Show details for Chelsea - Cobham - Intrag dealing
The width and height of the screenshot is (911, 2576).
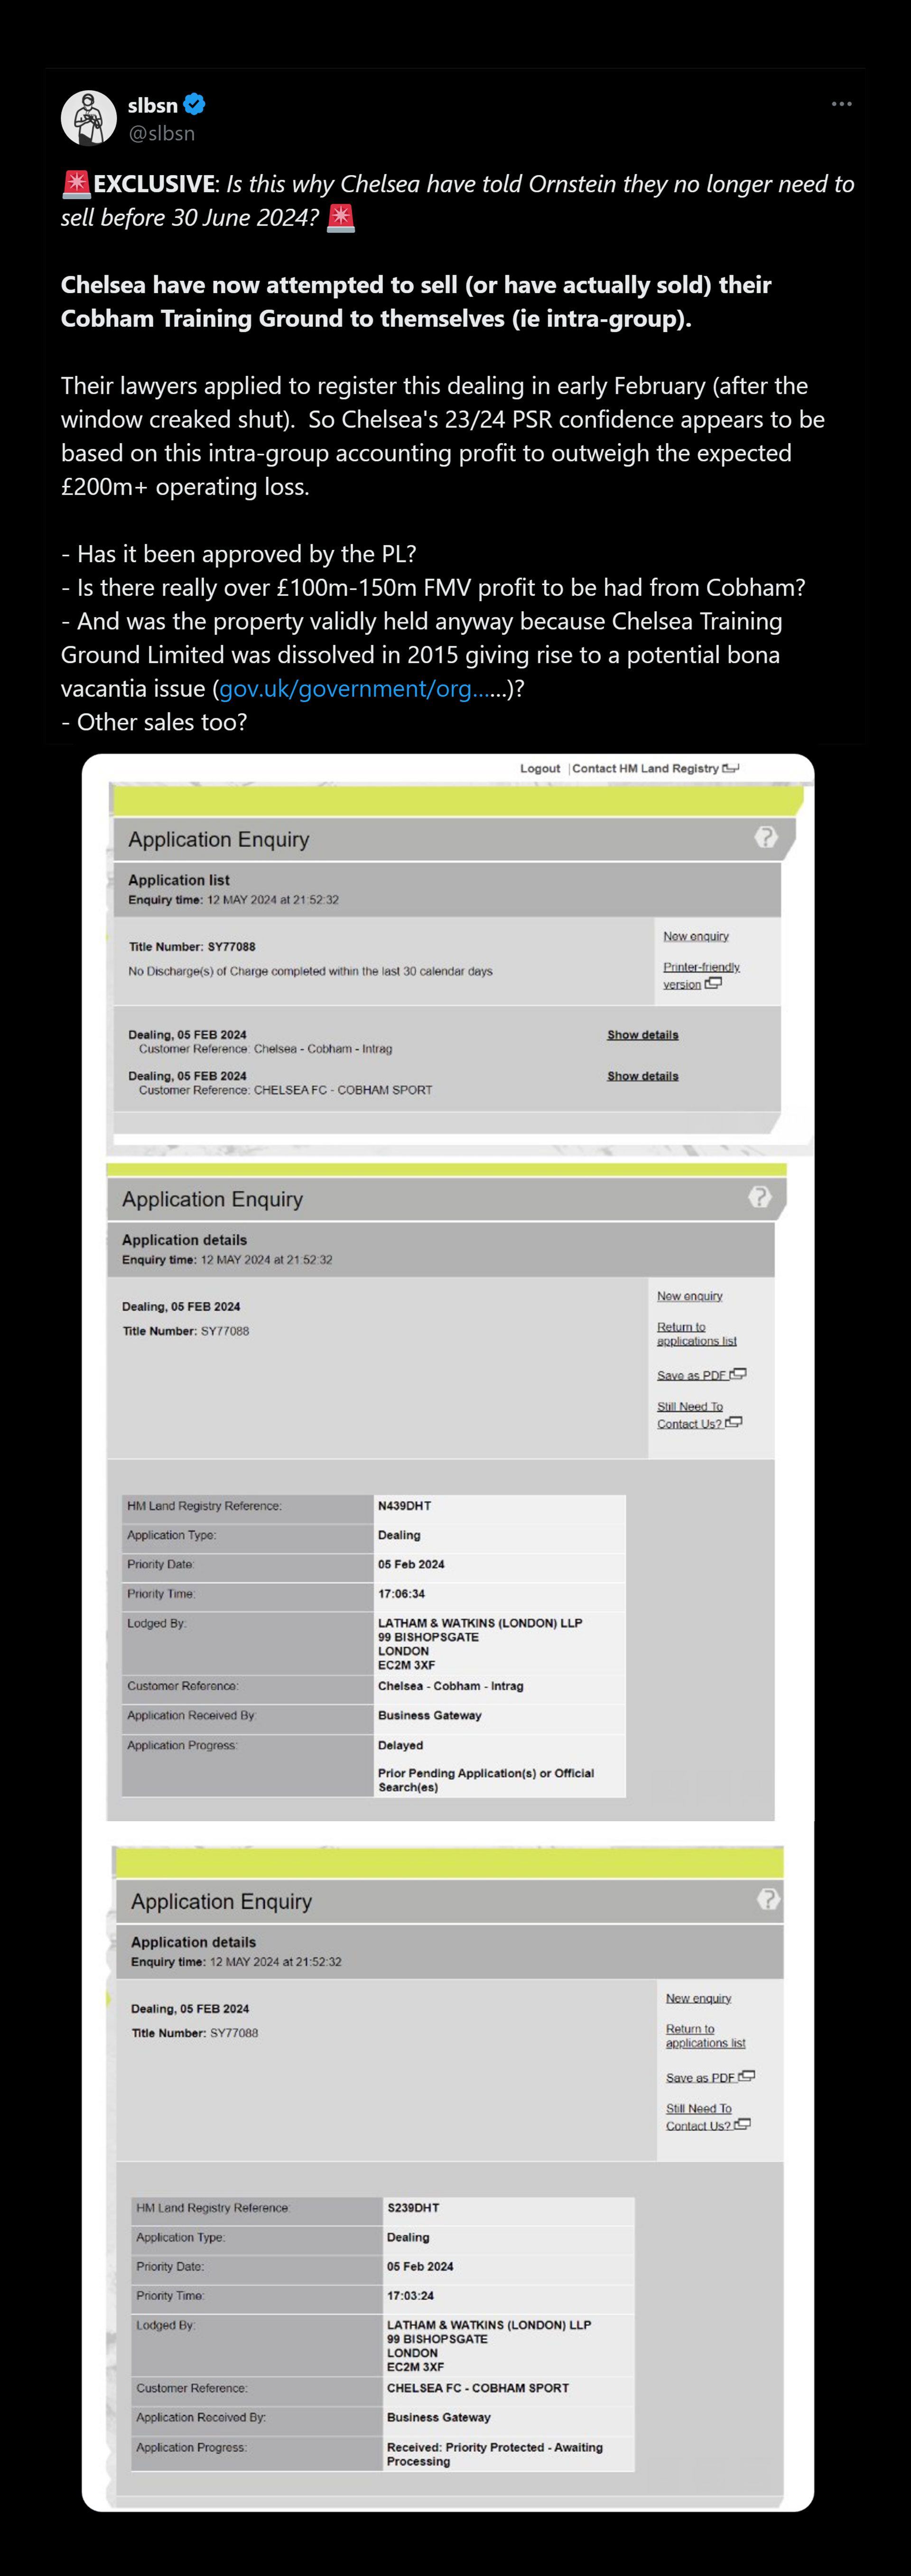coord(642,1035)
